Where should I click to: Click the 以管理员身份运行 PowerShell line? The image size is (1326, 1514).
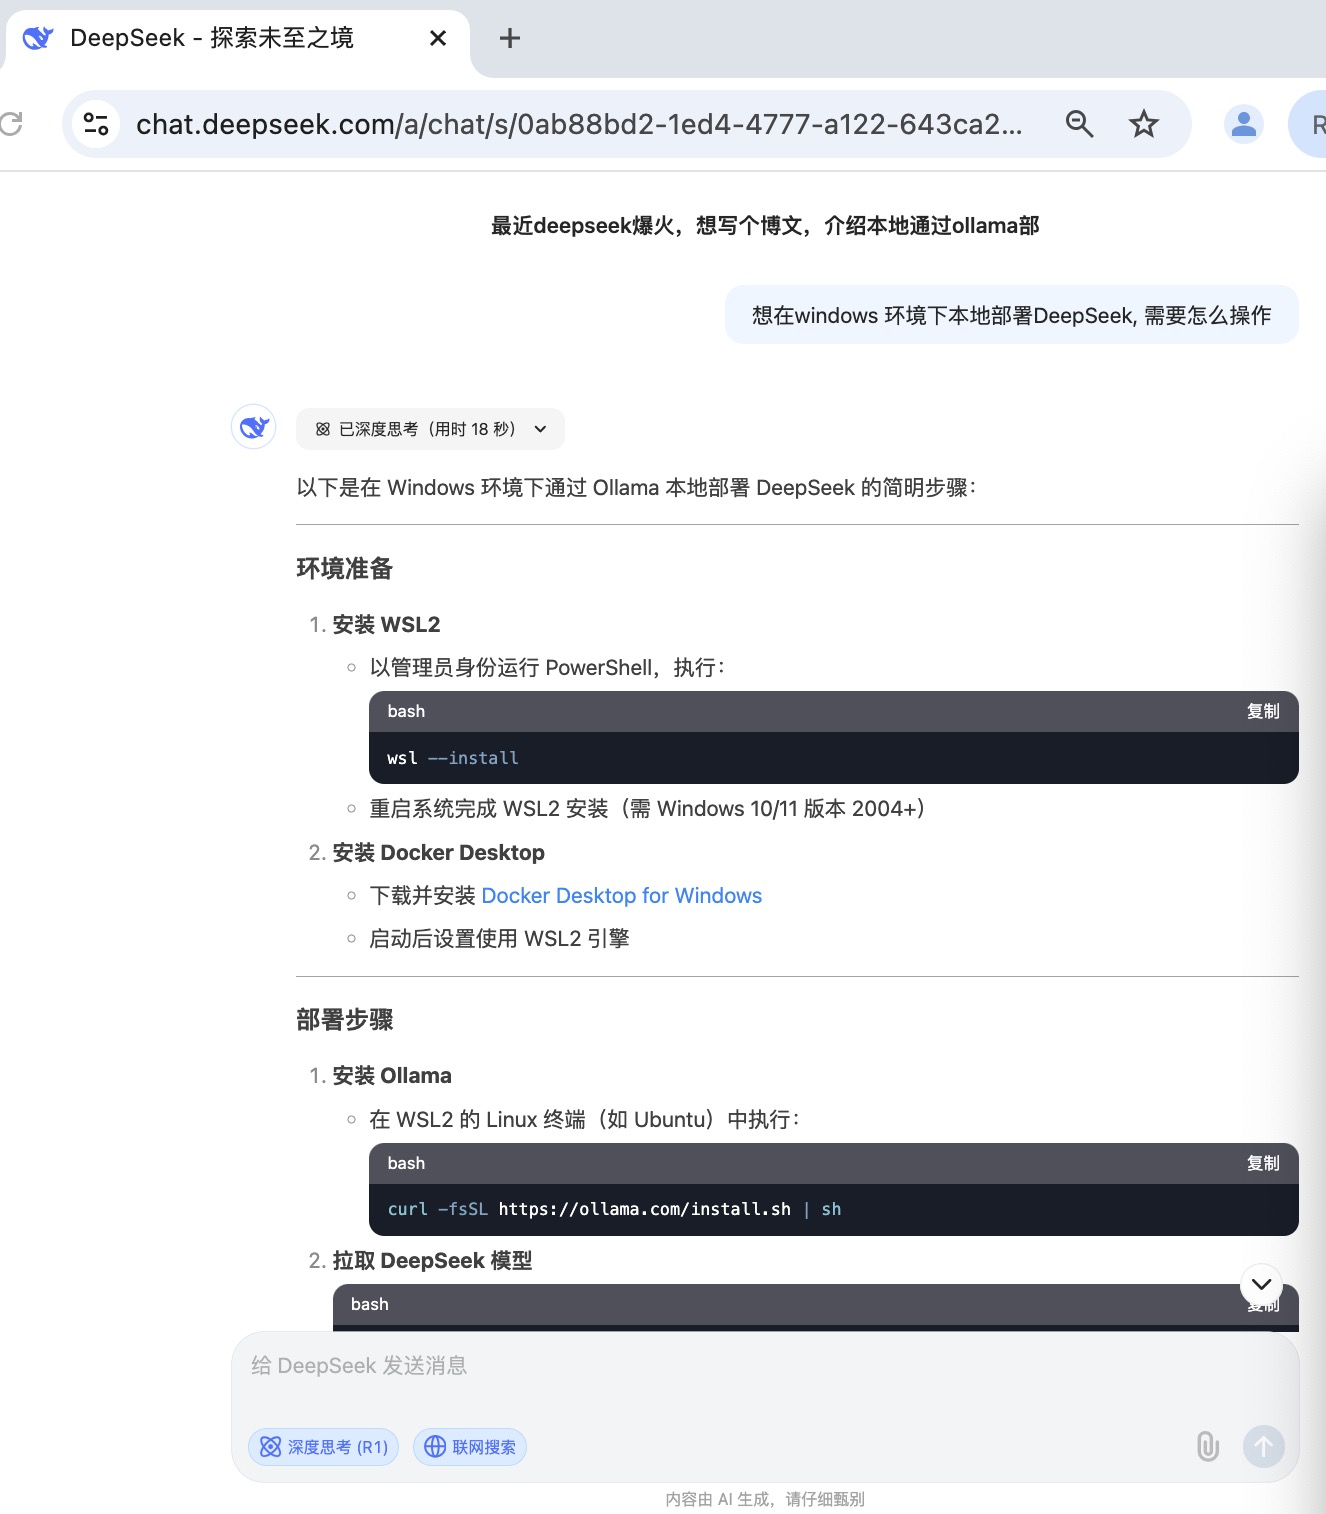click(x=548, y=667)
